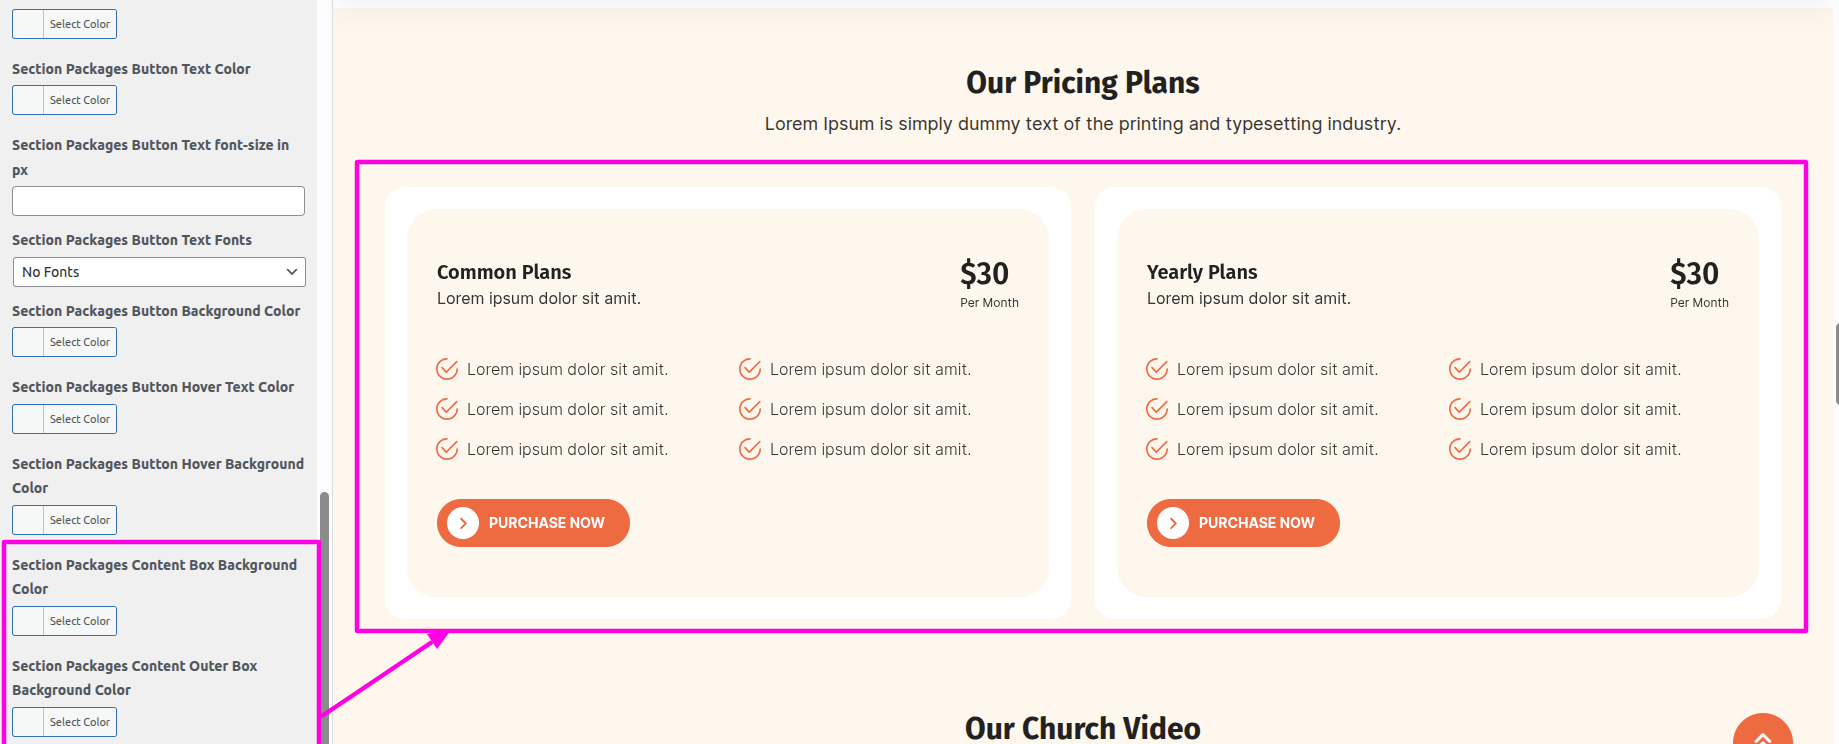Click PURCHASE NOW under Common Plans
This screenshot has height=744, width=1839.
(x=546, y=523)
